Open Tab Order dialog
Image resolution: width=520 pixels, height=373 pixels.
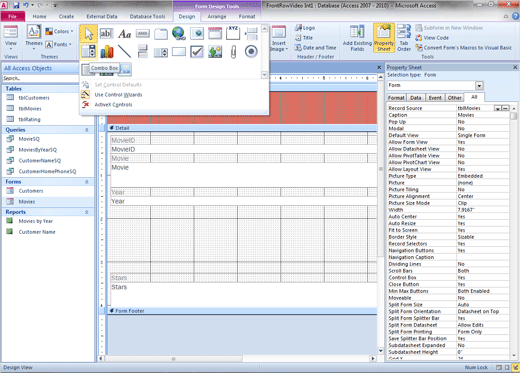404,38
